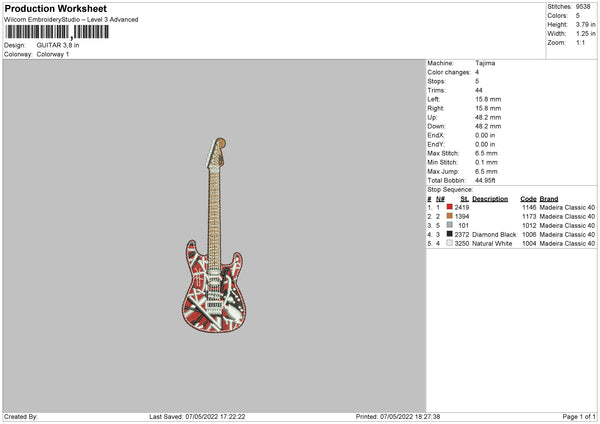Click the Natural White color swatch
Screen dimensions: 600x424
point(449,243)
